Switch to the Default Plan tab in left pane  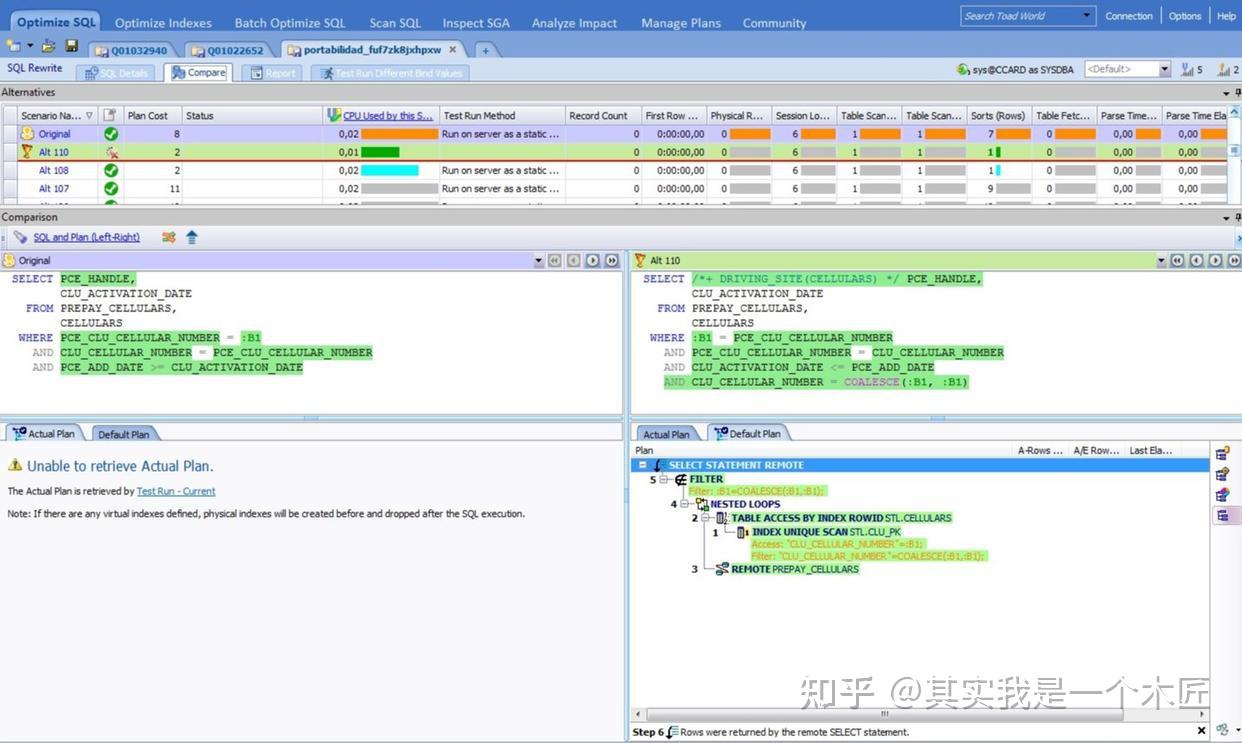125,433
